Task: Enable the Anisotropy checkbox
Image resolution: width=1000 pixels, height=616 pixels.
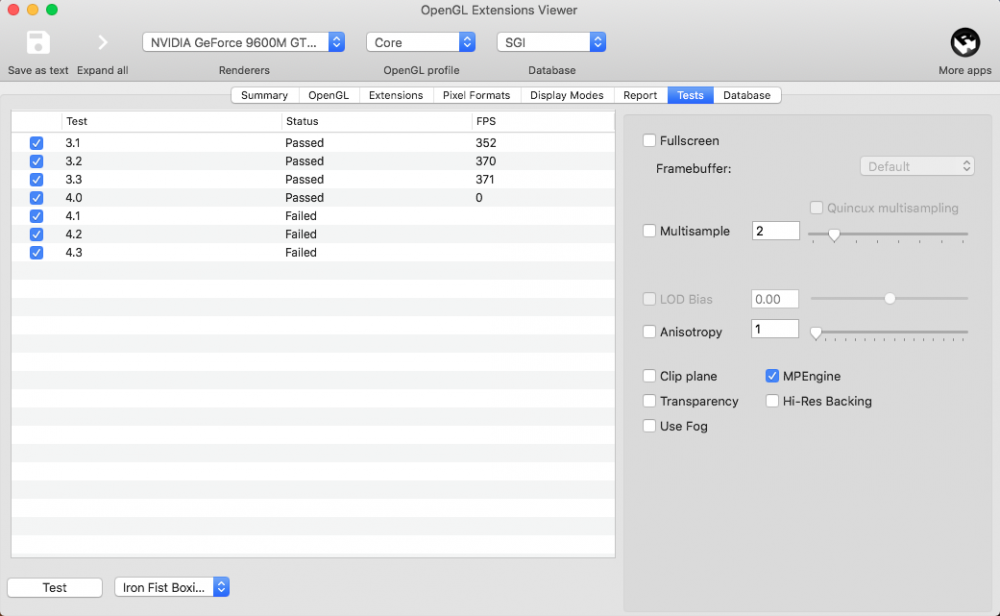Action: [649, 332]
